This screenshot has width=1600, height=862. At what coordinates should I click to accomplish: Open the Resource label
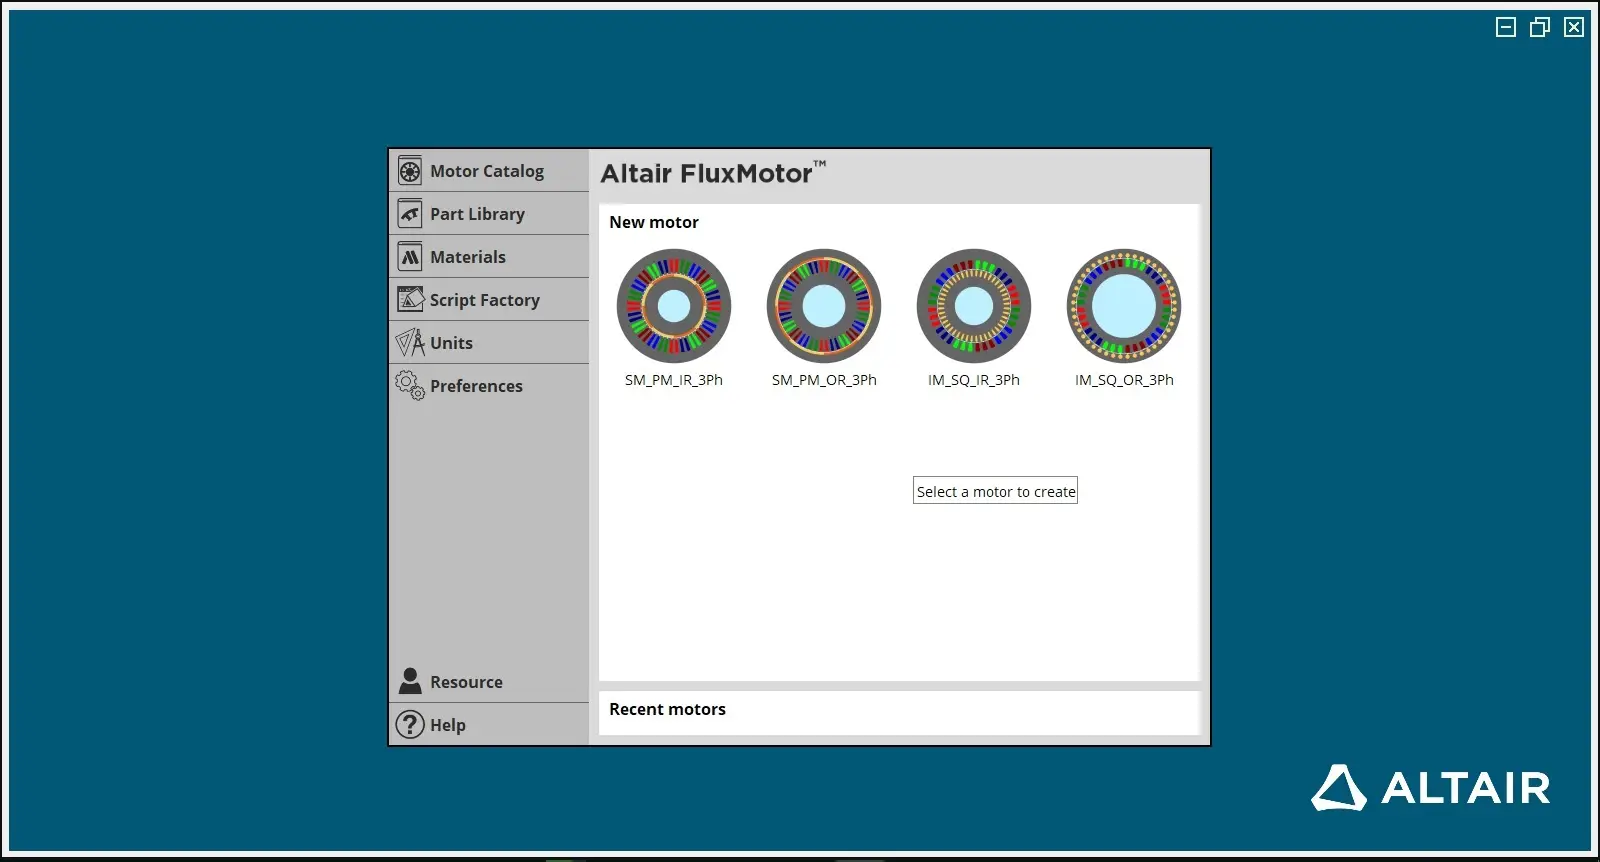point(466,682)
